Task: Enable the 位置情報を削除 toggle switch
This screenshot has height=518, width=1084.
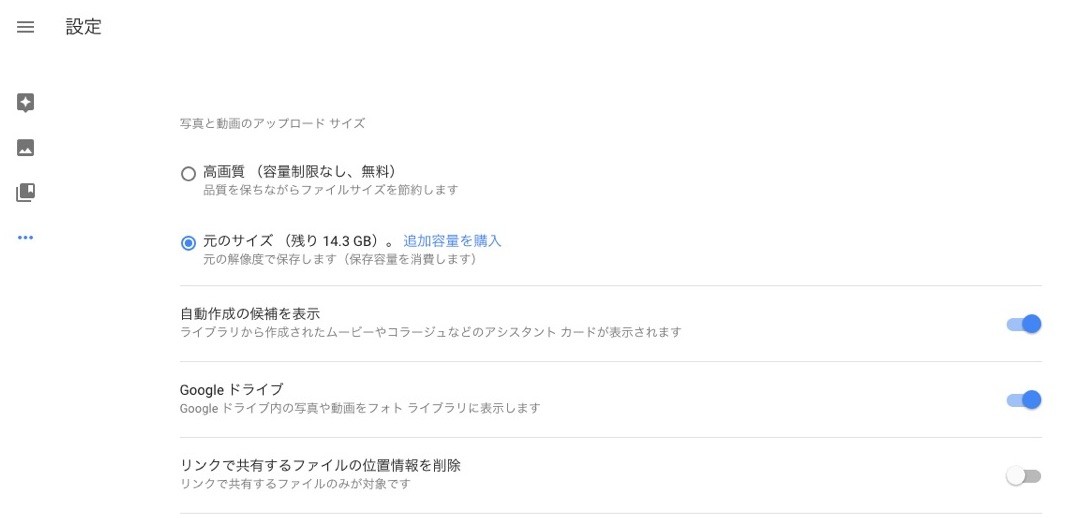Action: (x=1024, y=476)
